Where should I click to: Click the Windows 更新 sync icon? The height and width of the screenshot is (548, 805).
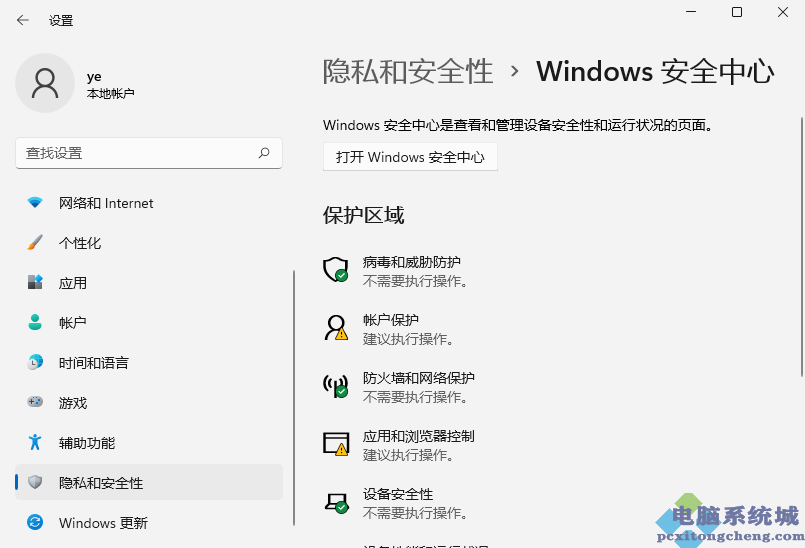click(x=35, y=522)
